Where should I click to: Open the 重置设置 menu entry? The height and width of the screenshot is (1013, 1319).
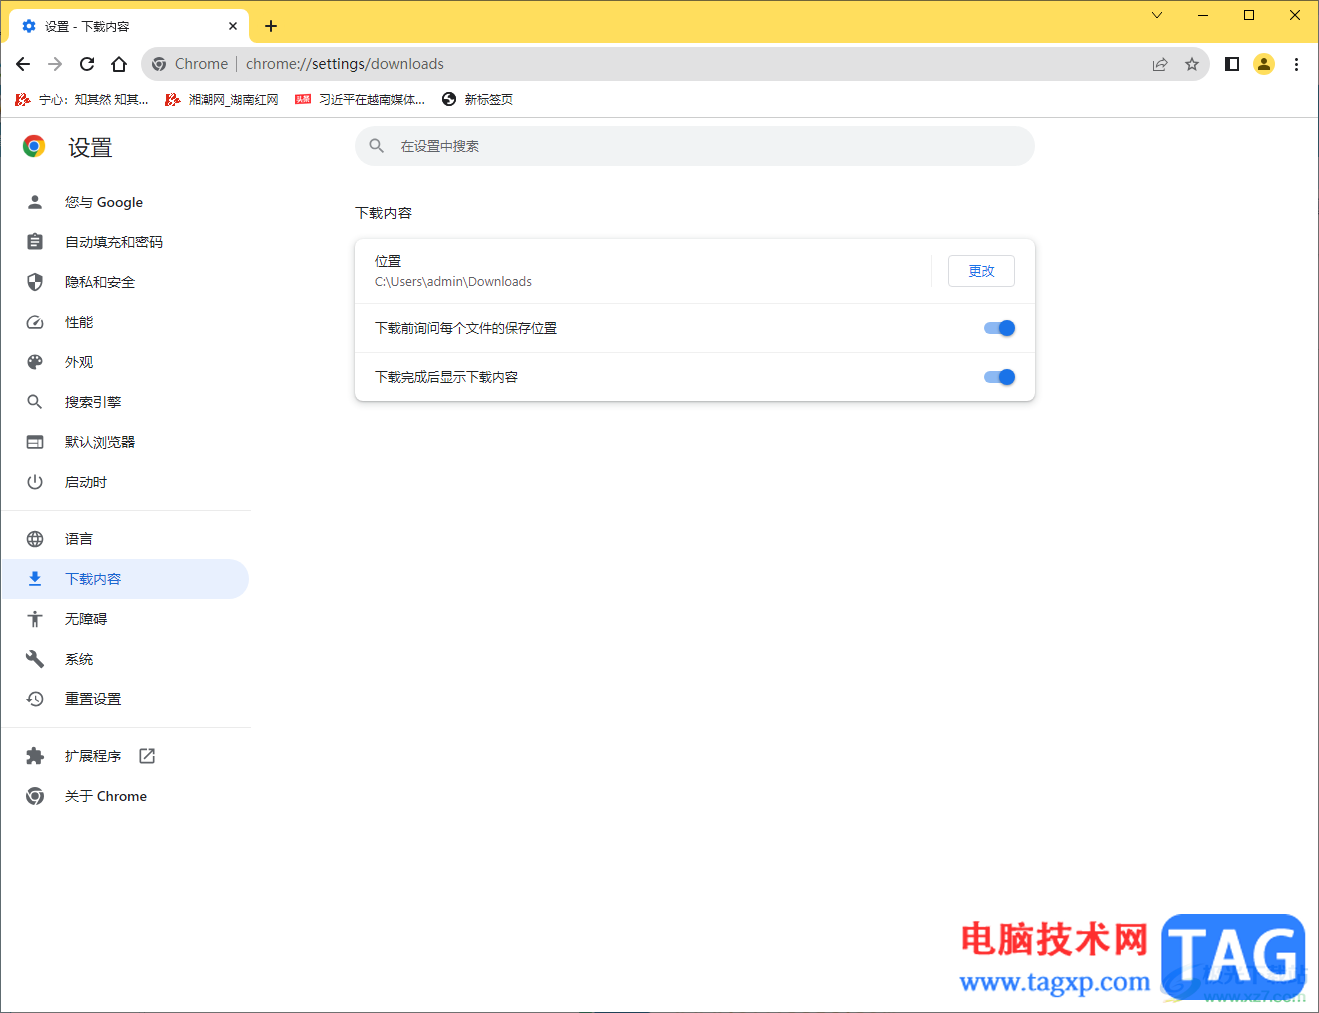click(x=93, y=698)
